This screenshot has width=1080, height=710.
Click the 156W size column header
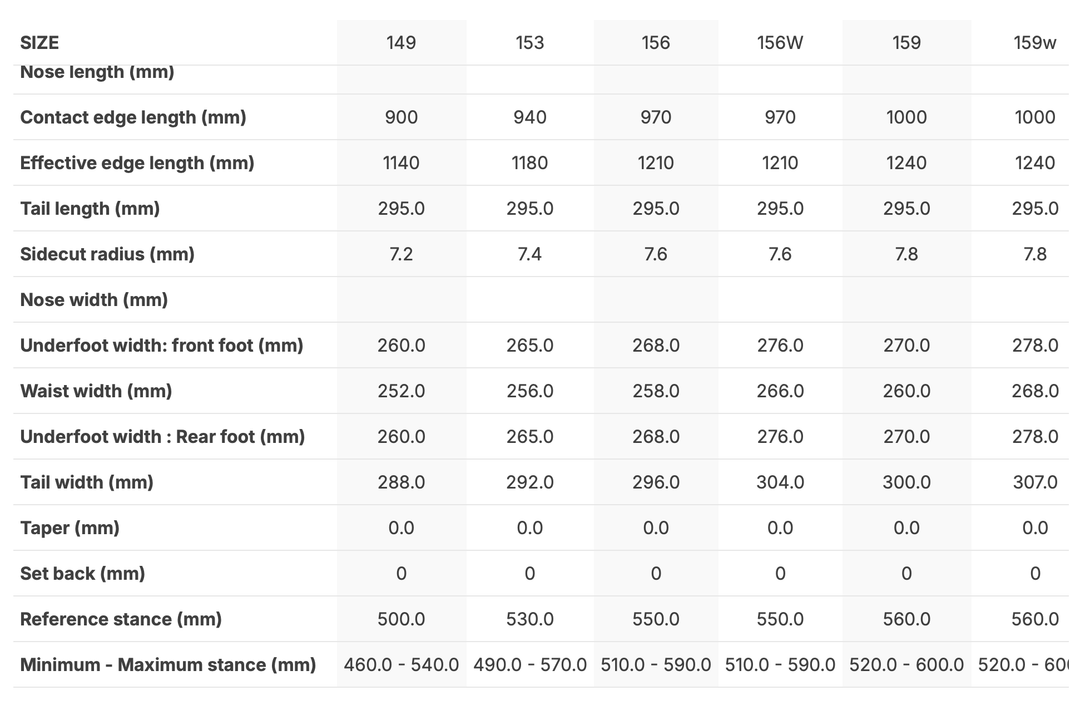(780, 42)
